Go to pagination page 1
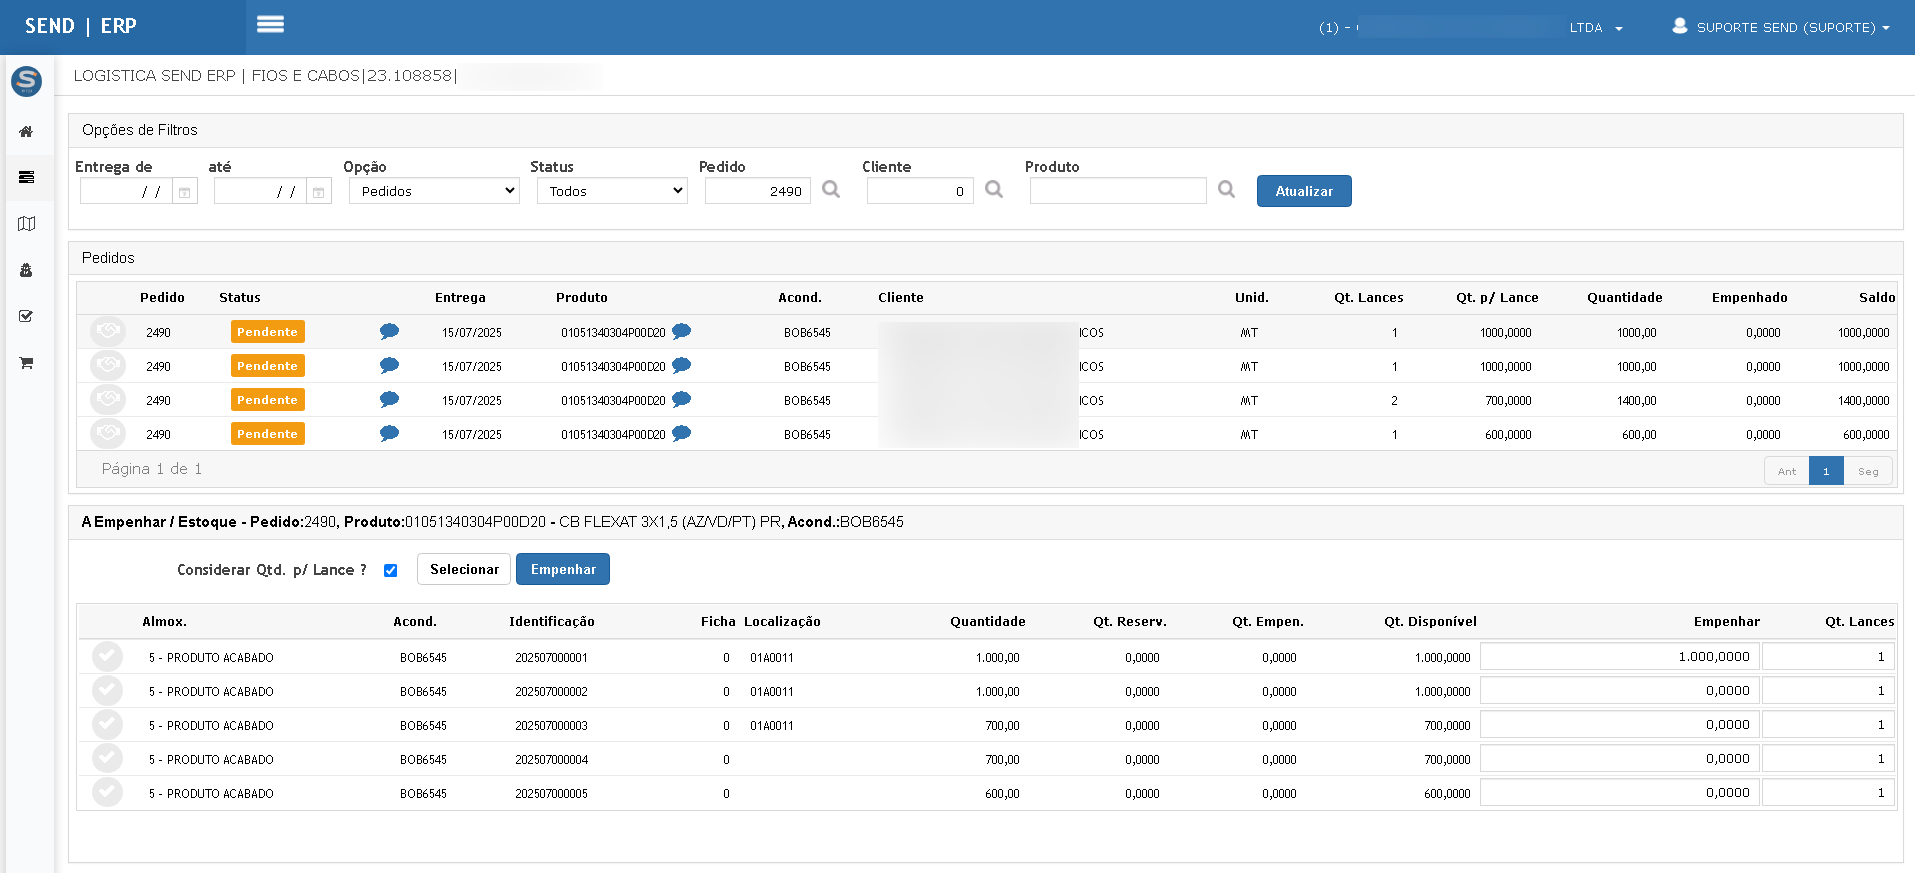Screen dimensions: 1915x873 coord(1826,471)
